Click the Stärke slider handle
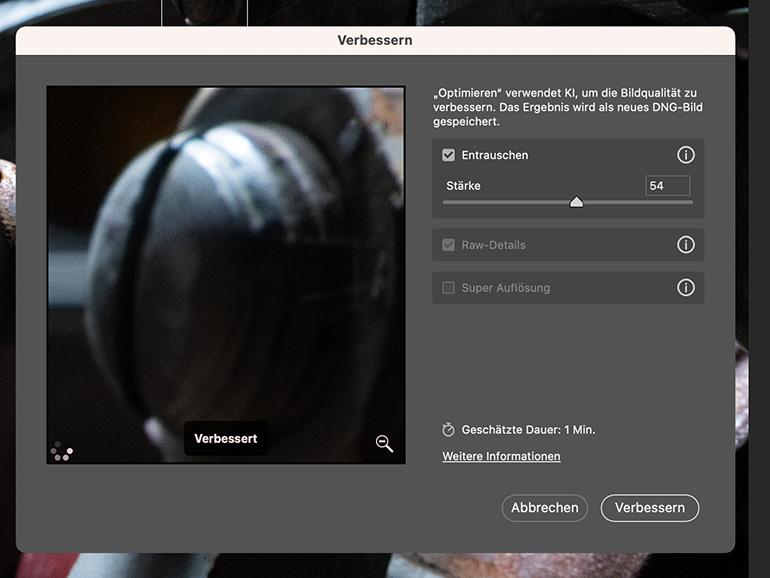 pos(576,202)
